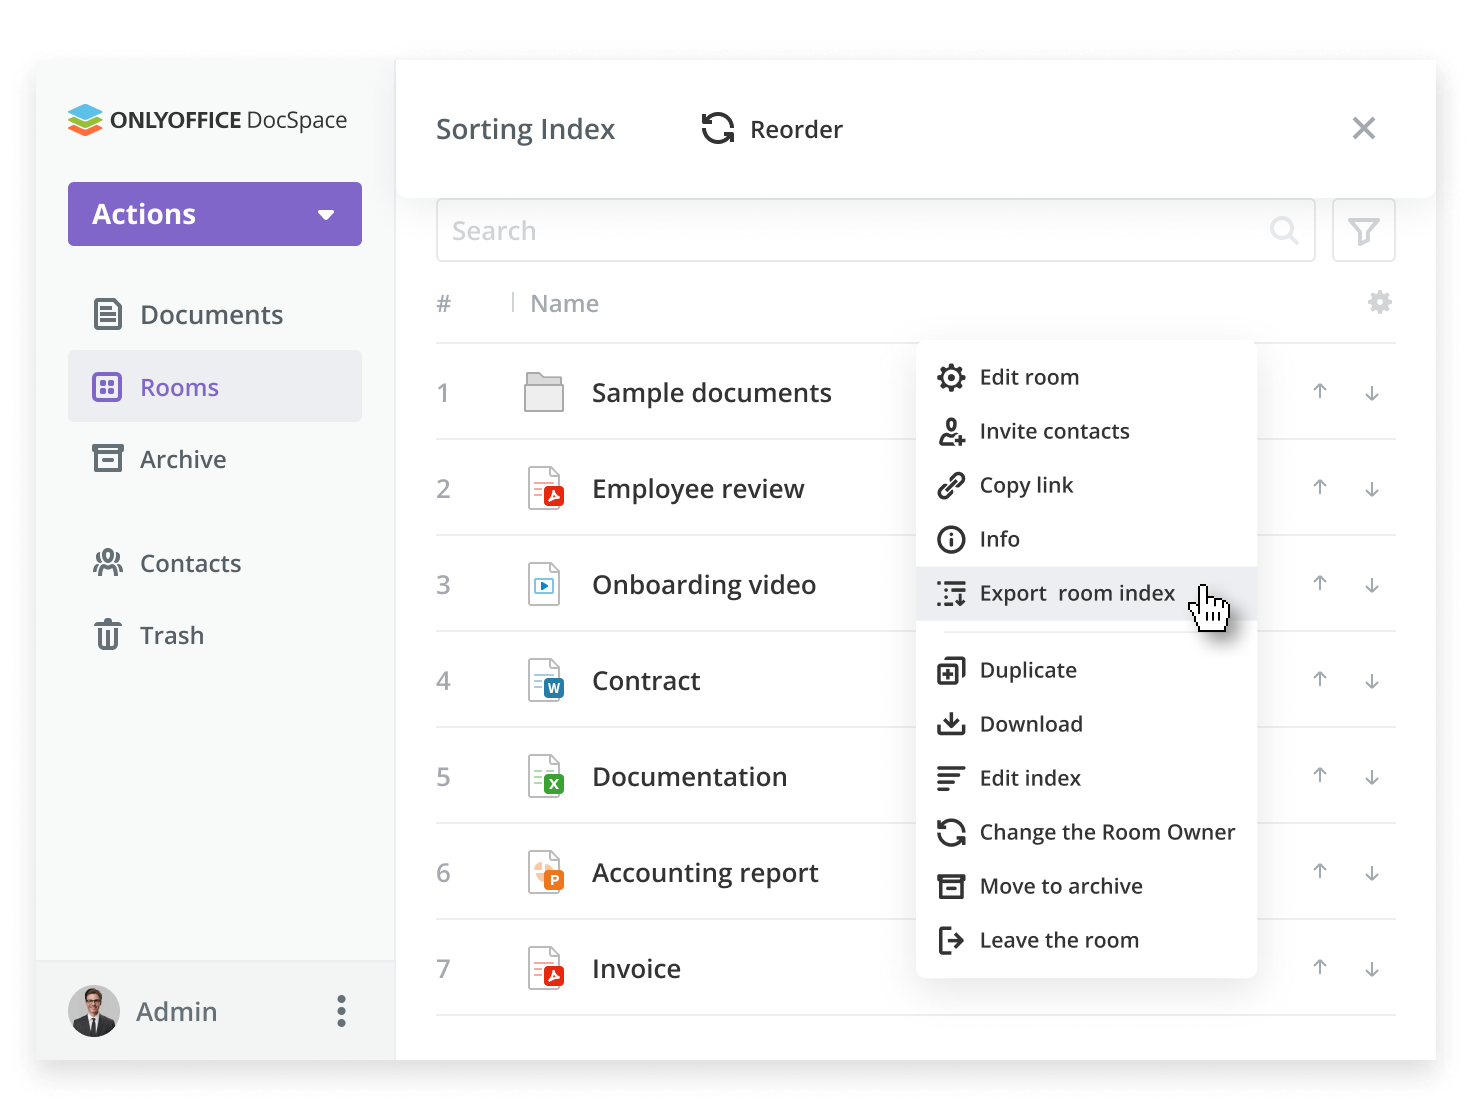Close the Sorting Index panel
Image resolution: width=1472 pixels, height=1120 pixels.
1363,128
